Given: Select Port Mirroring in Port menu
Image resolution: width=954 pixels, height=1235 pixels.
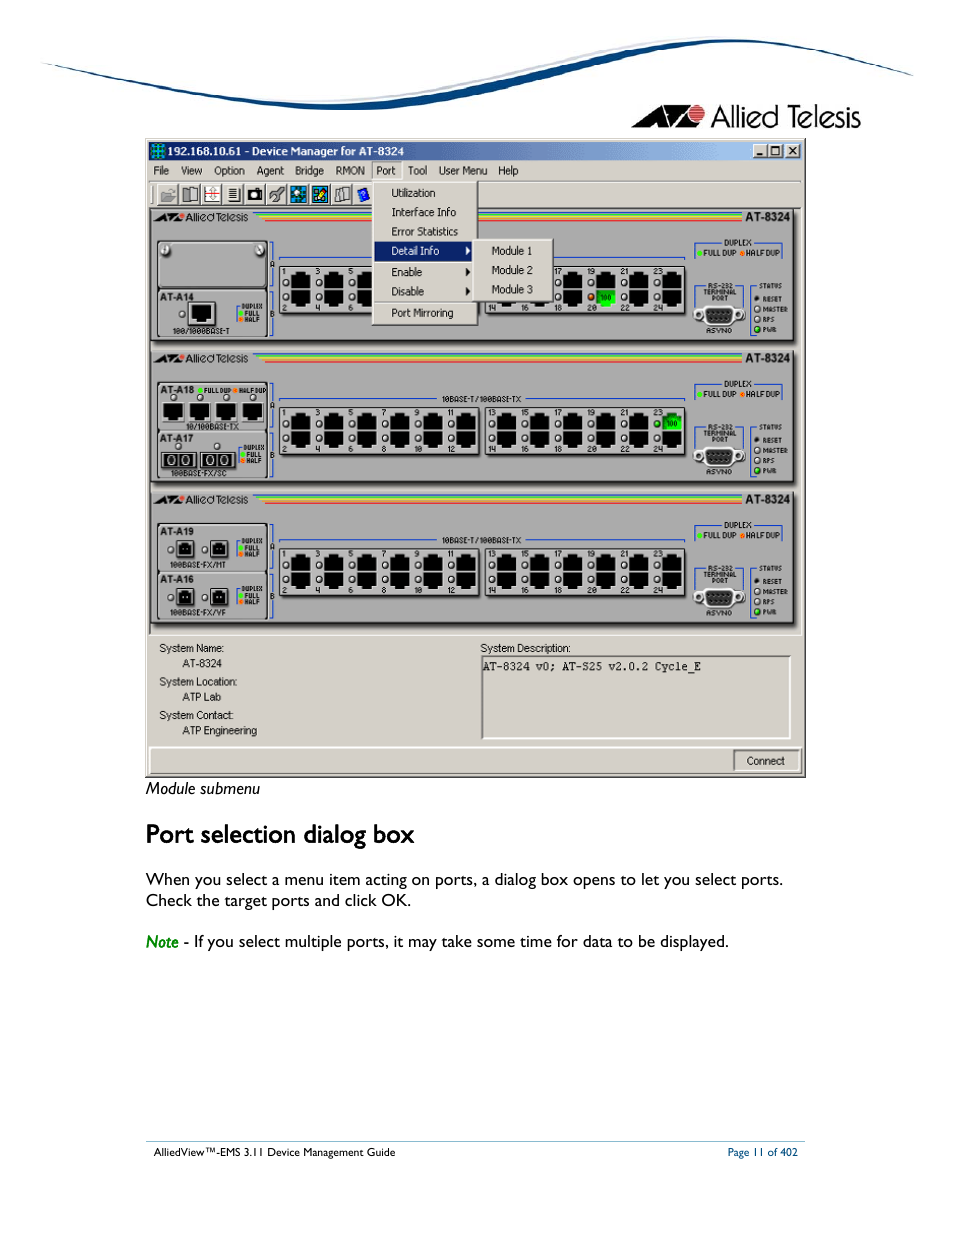Looking at the screenshot, I should tap(425, 313).
